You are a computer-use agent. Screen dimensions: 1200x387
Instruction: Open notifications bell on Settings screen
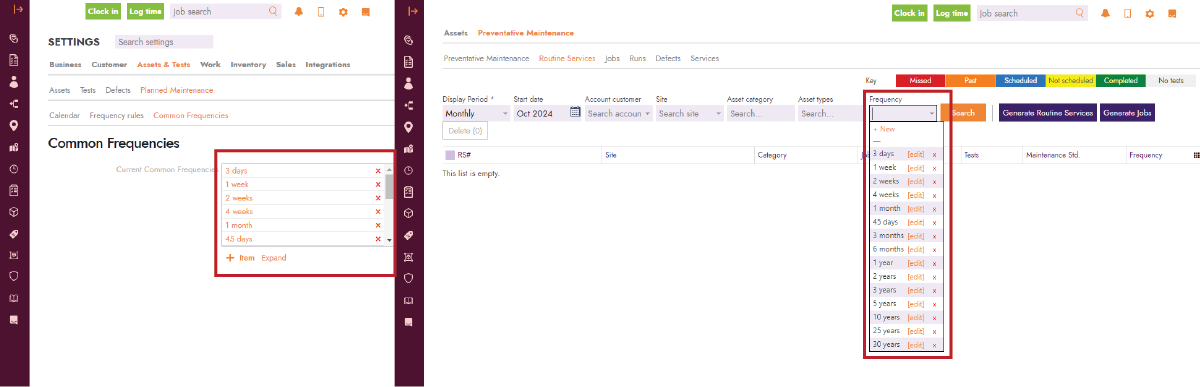coord(298,13)
